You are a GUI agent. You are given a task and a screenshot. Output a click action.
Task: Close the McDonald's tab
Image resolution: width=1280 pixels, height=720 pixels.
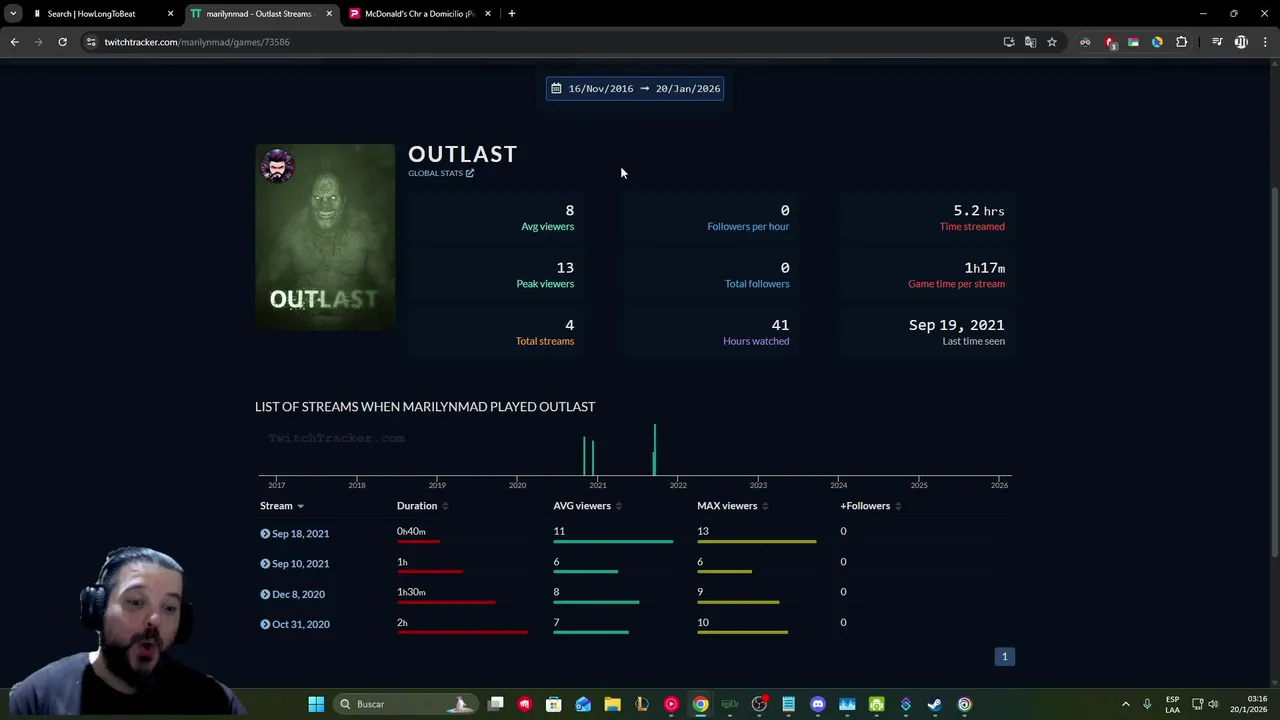[x=488, y=14]
